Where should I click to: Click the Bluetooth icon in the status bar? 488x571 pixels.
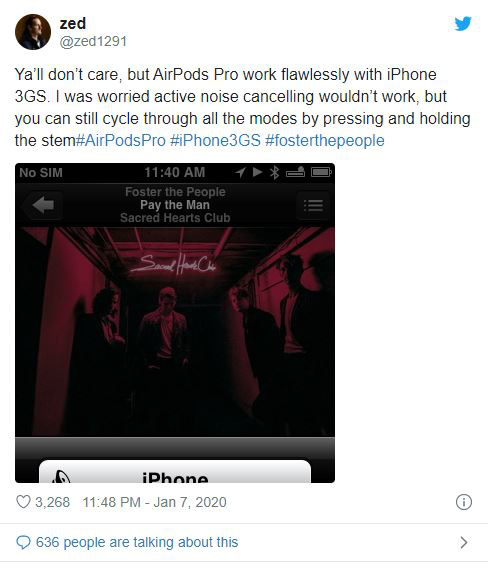(x=275, y=172)
